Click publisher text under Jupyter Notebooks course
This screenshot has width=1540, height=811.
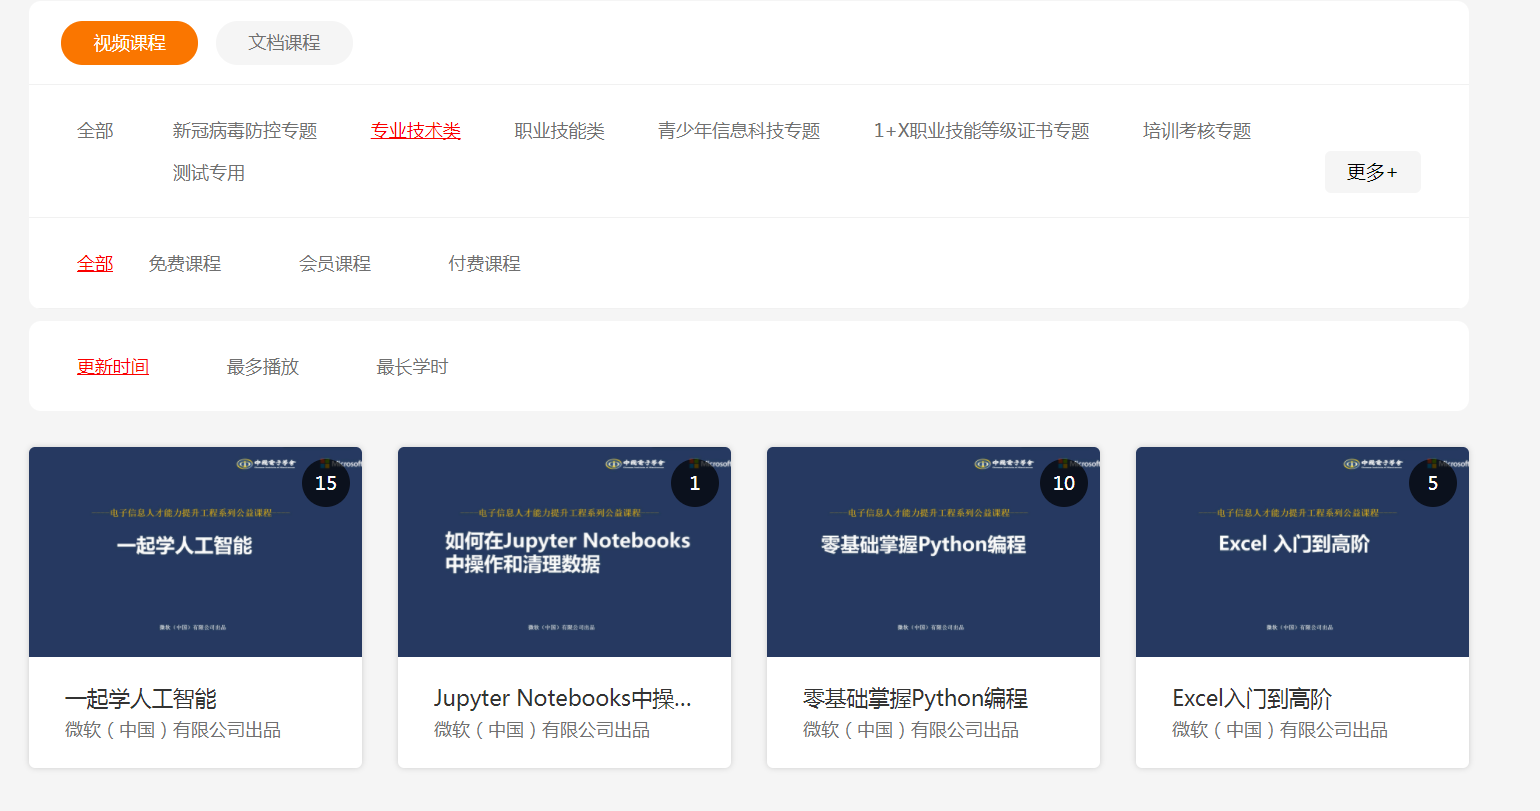542,730
